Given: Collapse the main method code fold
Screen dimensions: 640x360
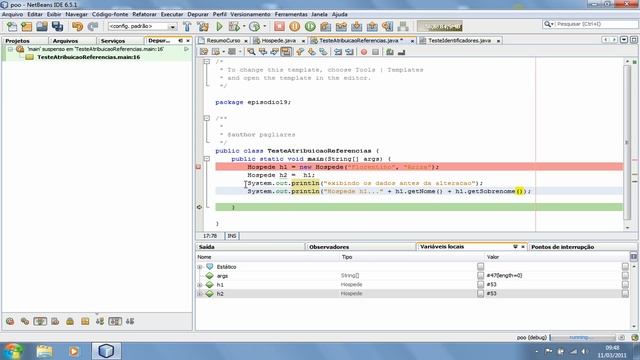Looking at the screenshot, I should click(x=207, y=158).
